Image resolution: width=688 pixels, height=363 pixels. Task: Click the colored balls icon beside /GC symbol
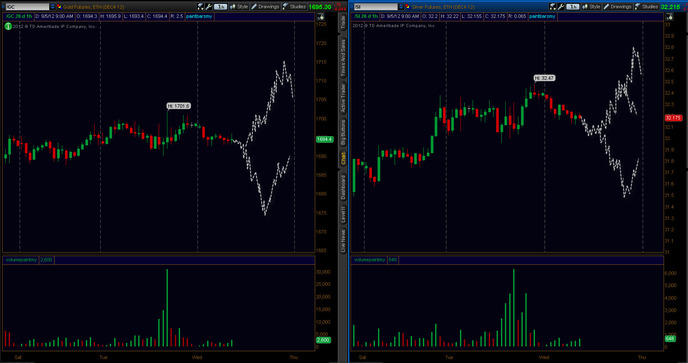coord(59,7)
